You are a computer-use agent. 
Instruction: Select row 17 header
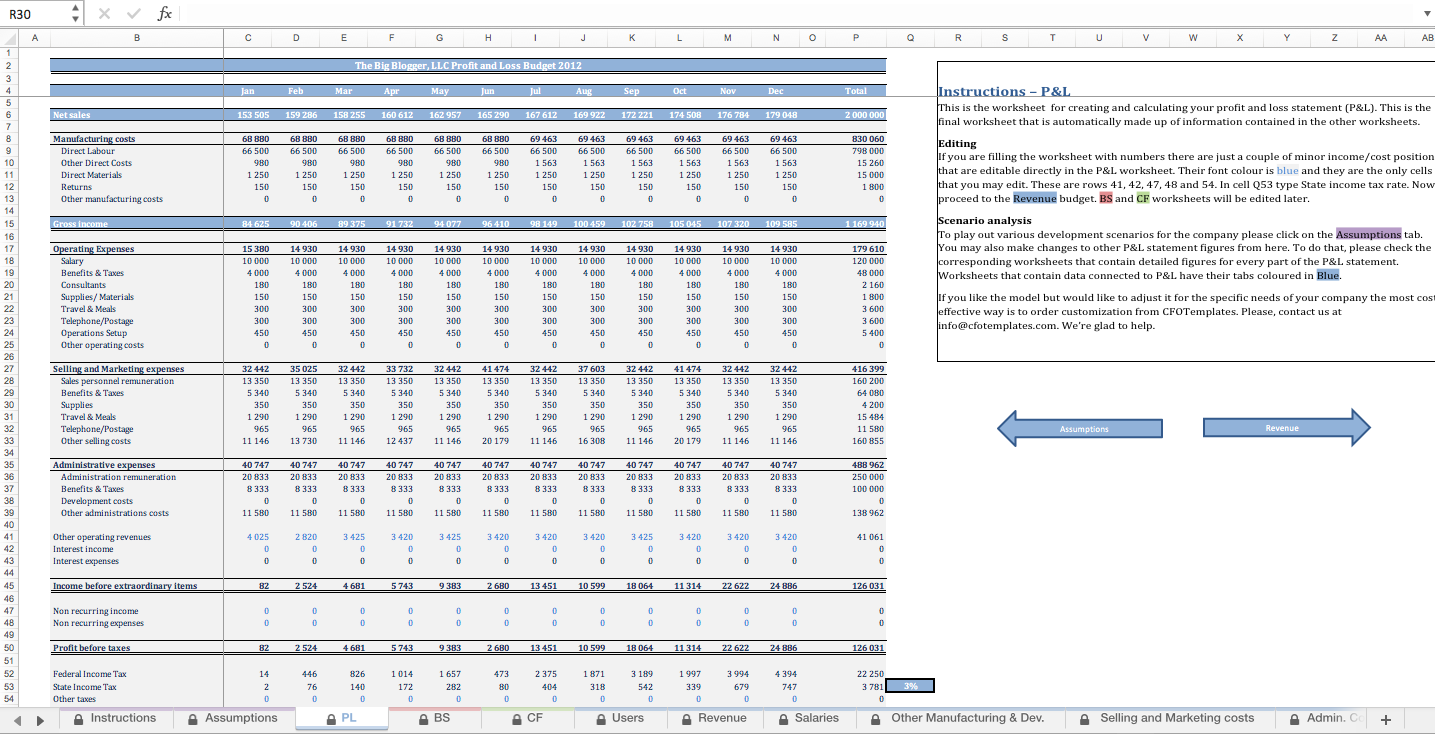(x=8, y=249)
